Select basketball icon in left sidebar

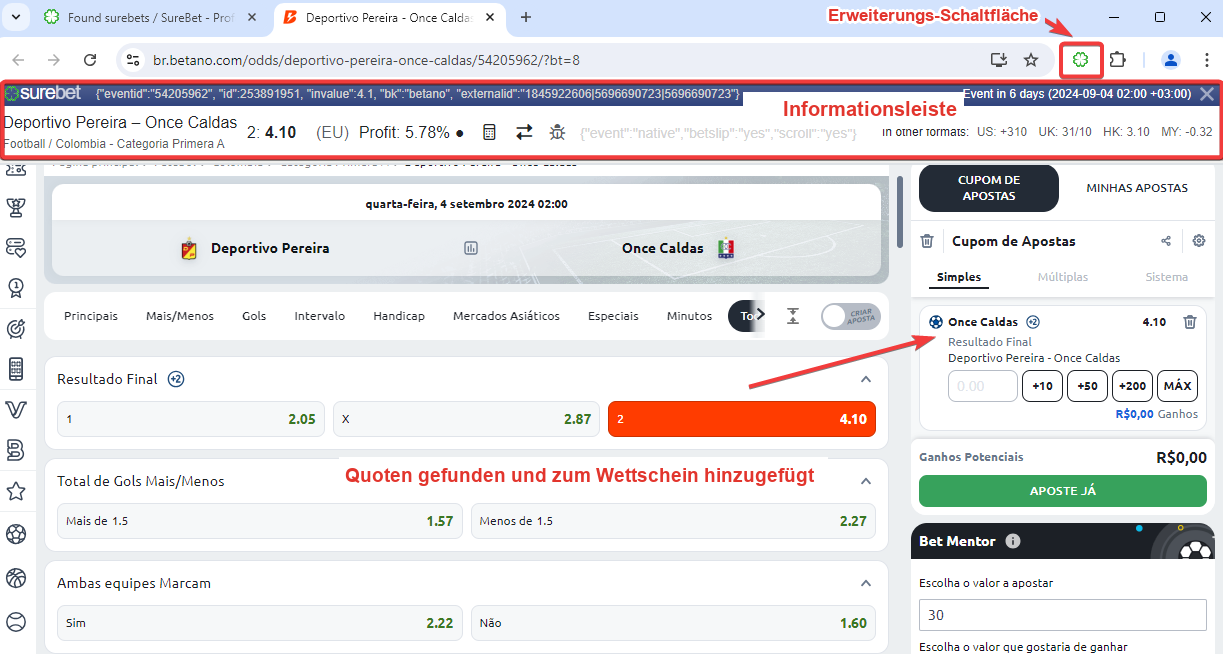15,578
